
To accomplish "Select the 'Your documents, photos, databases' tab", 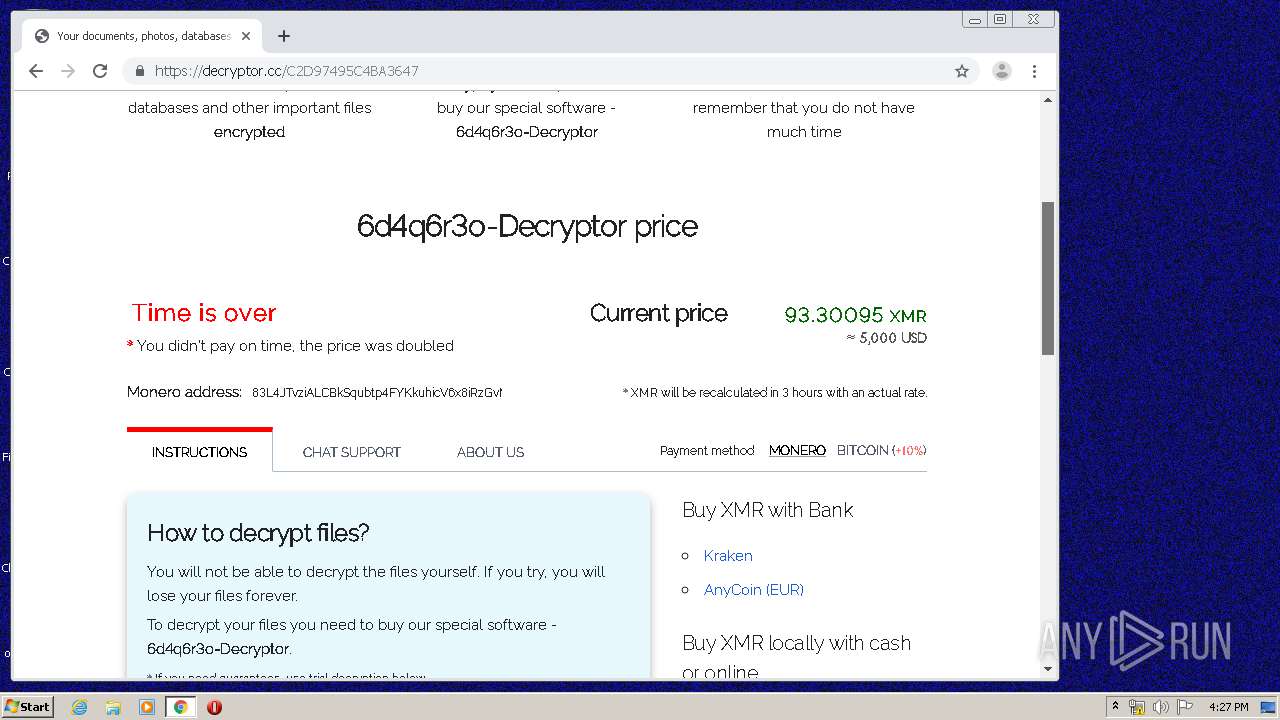I will pyautogui.click(x=142, y=36).
